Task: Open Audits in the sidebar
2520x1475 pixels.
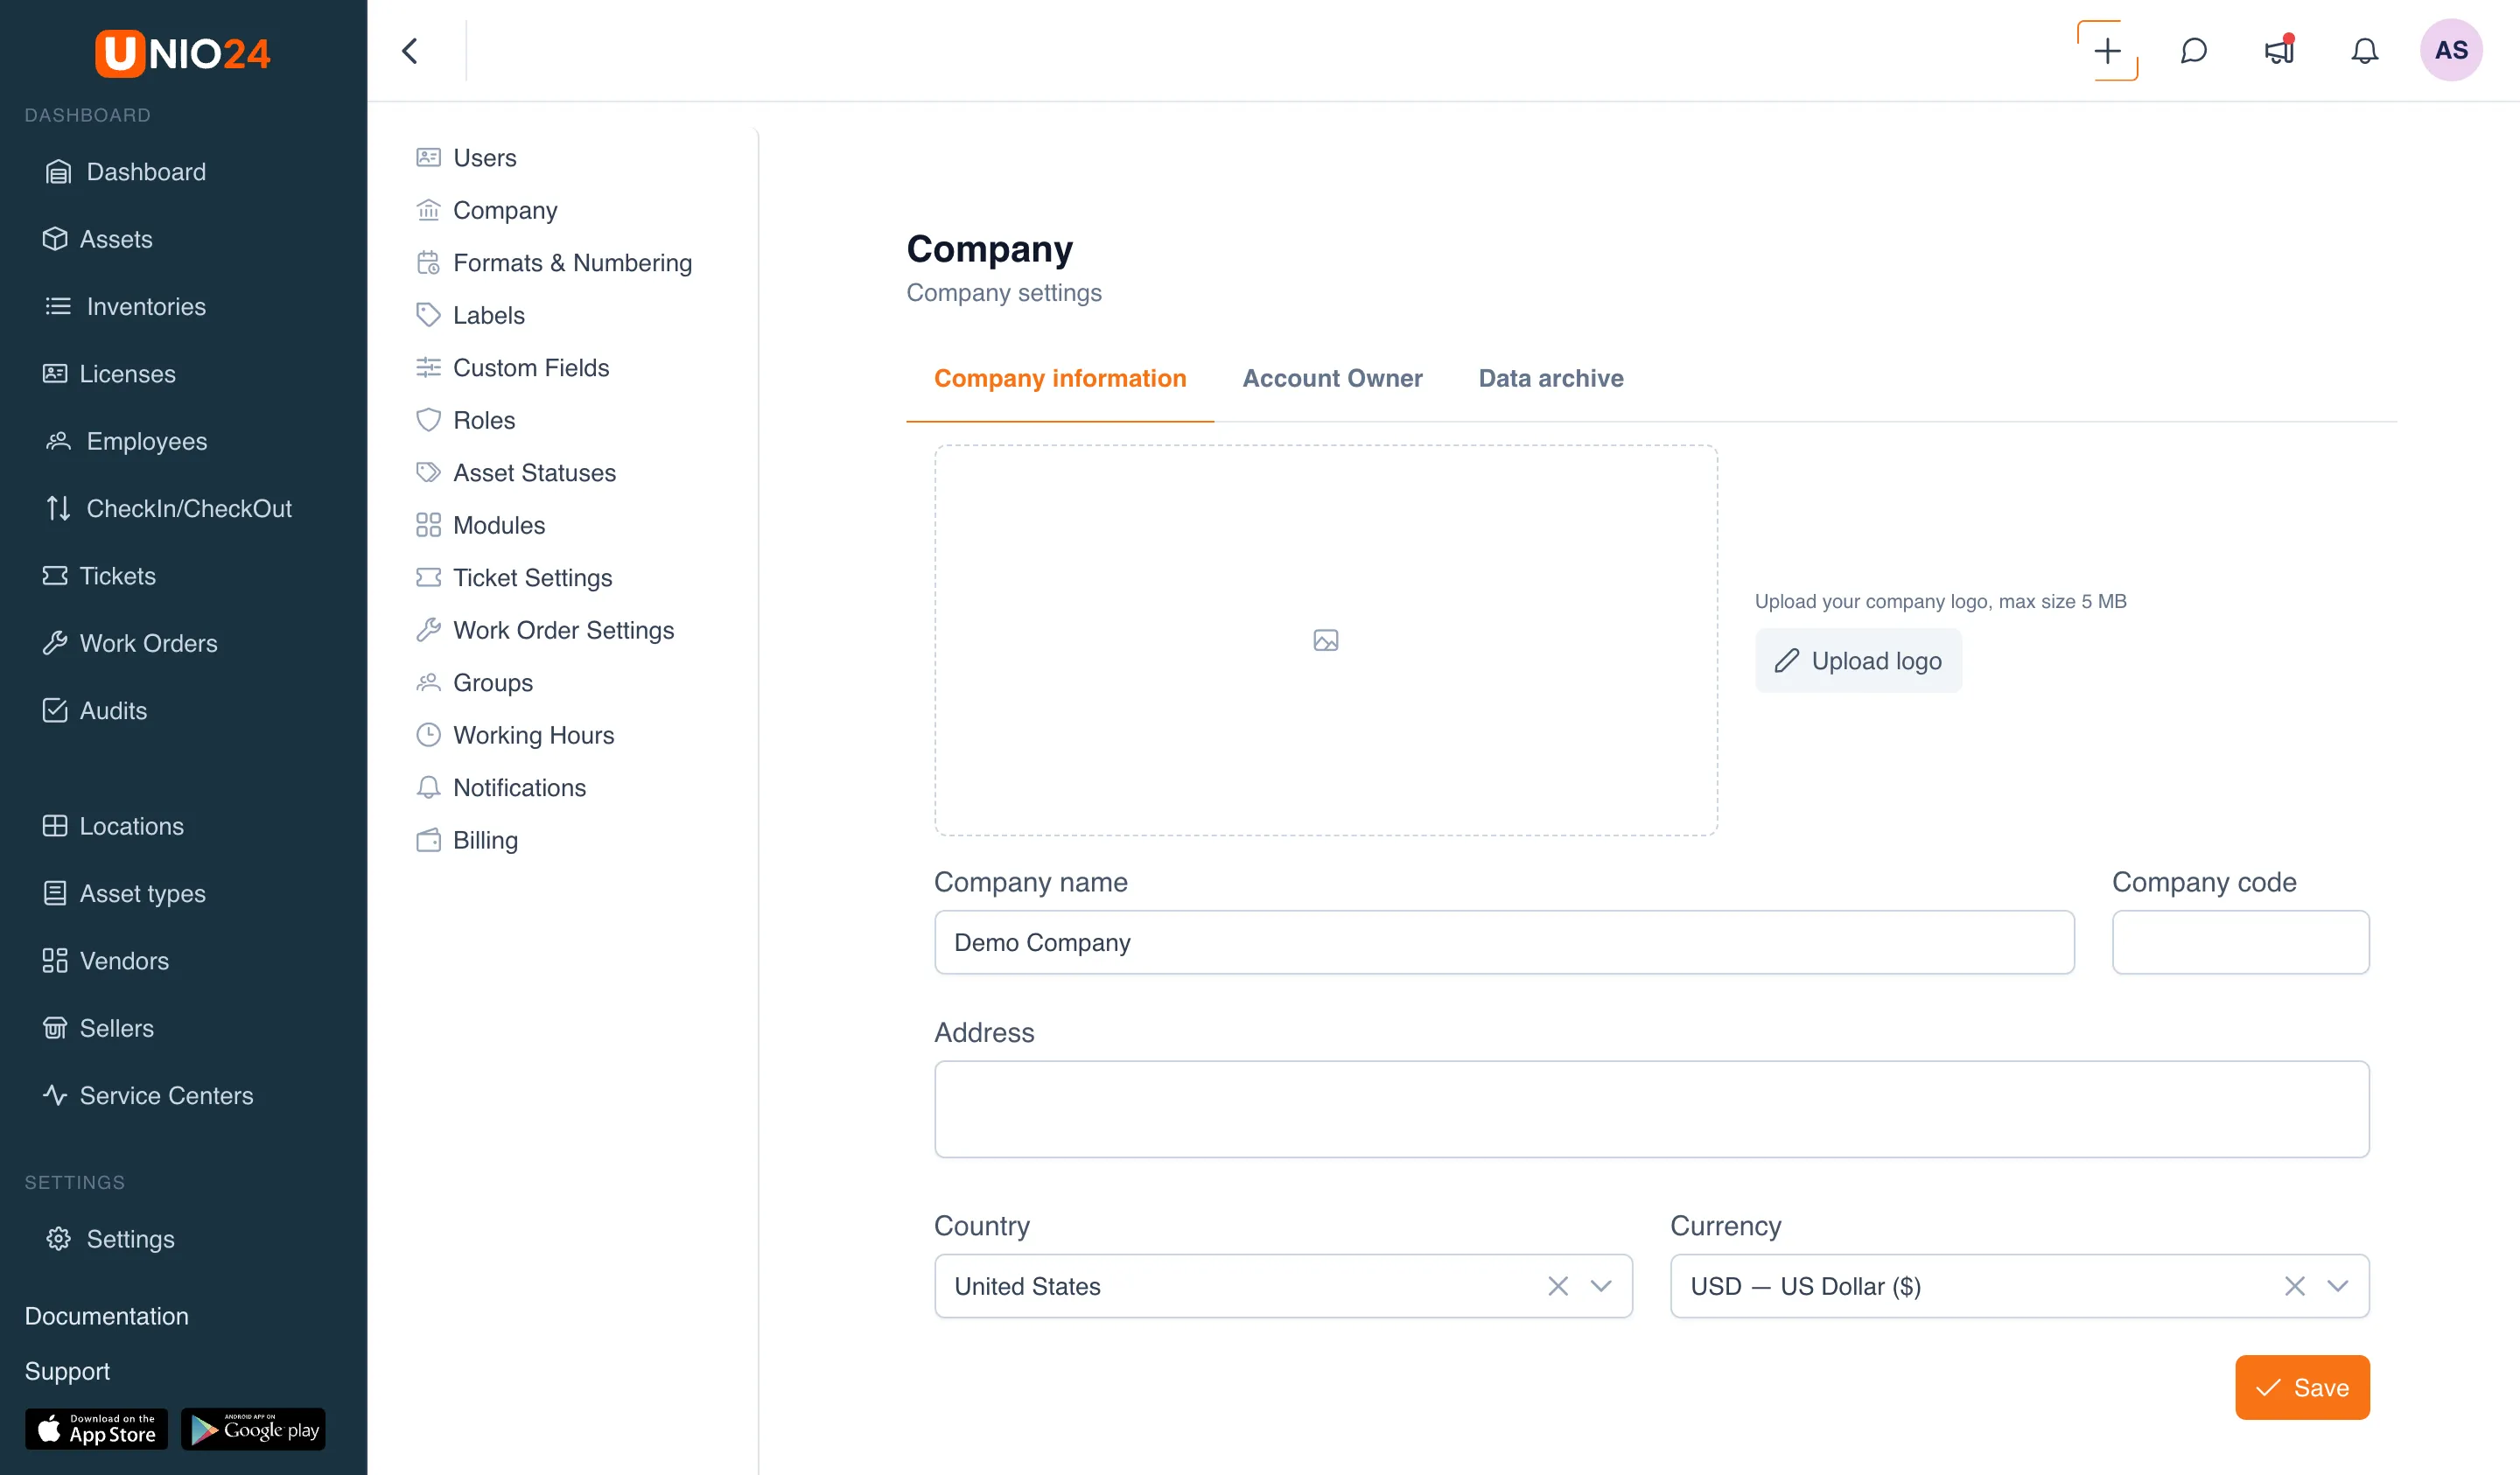Action: [95, 710]
